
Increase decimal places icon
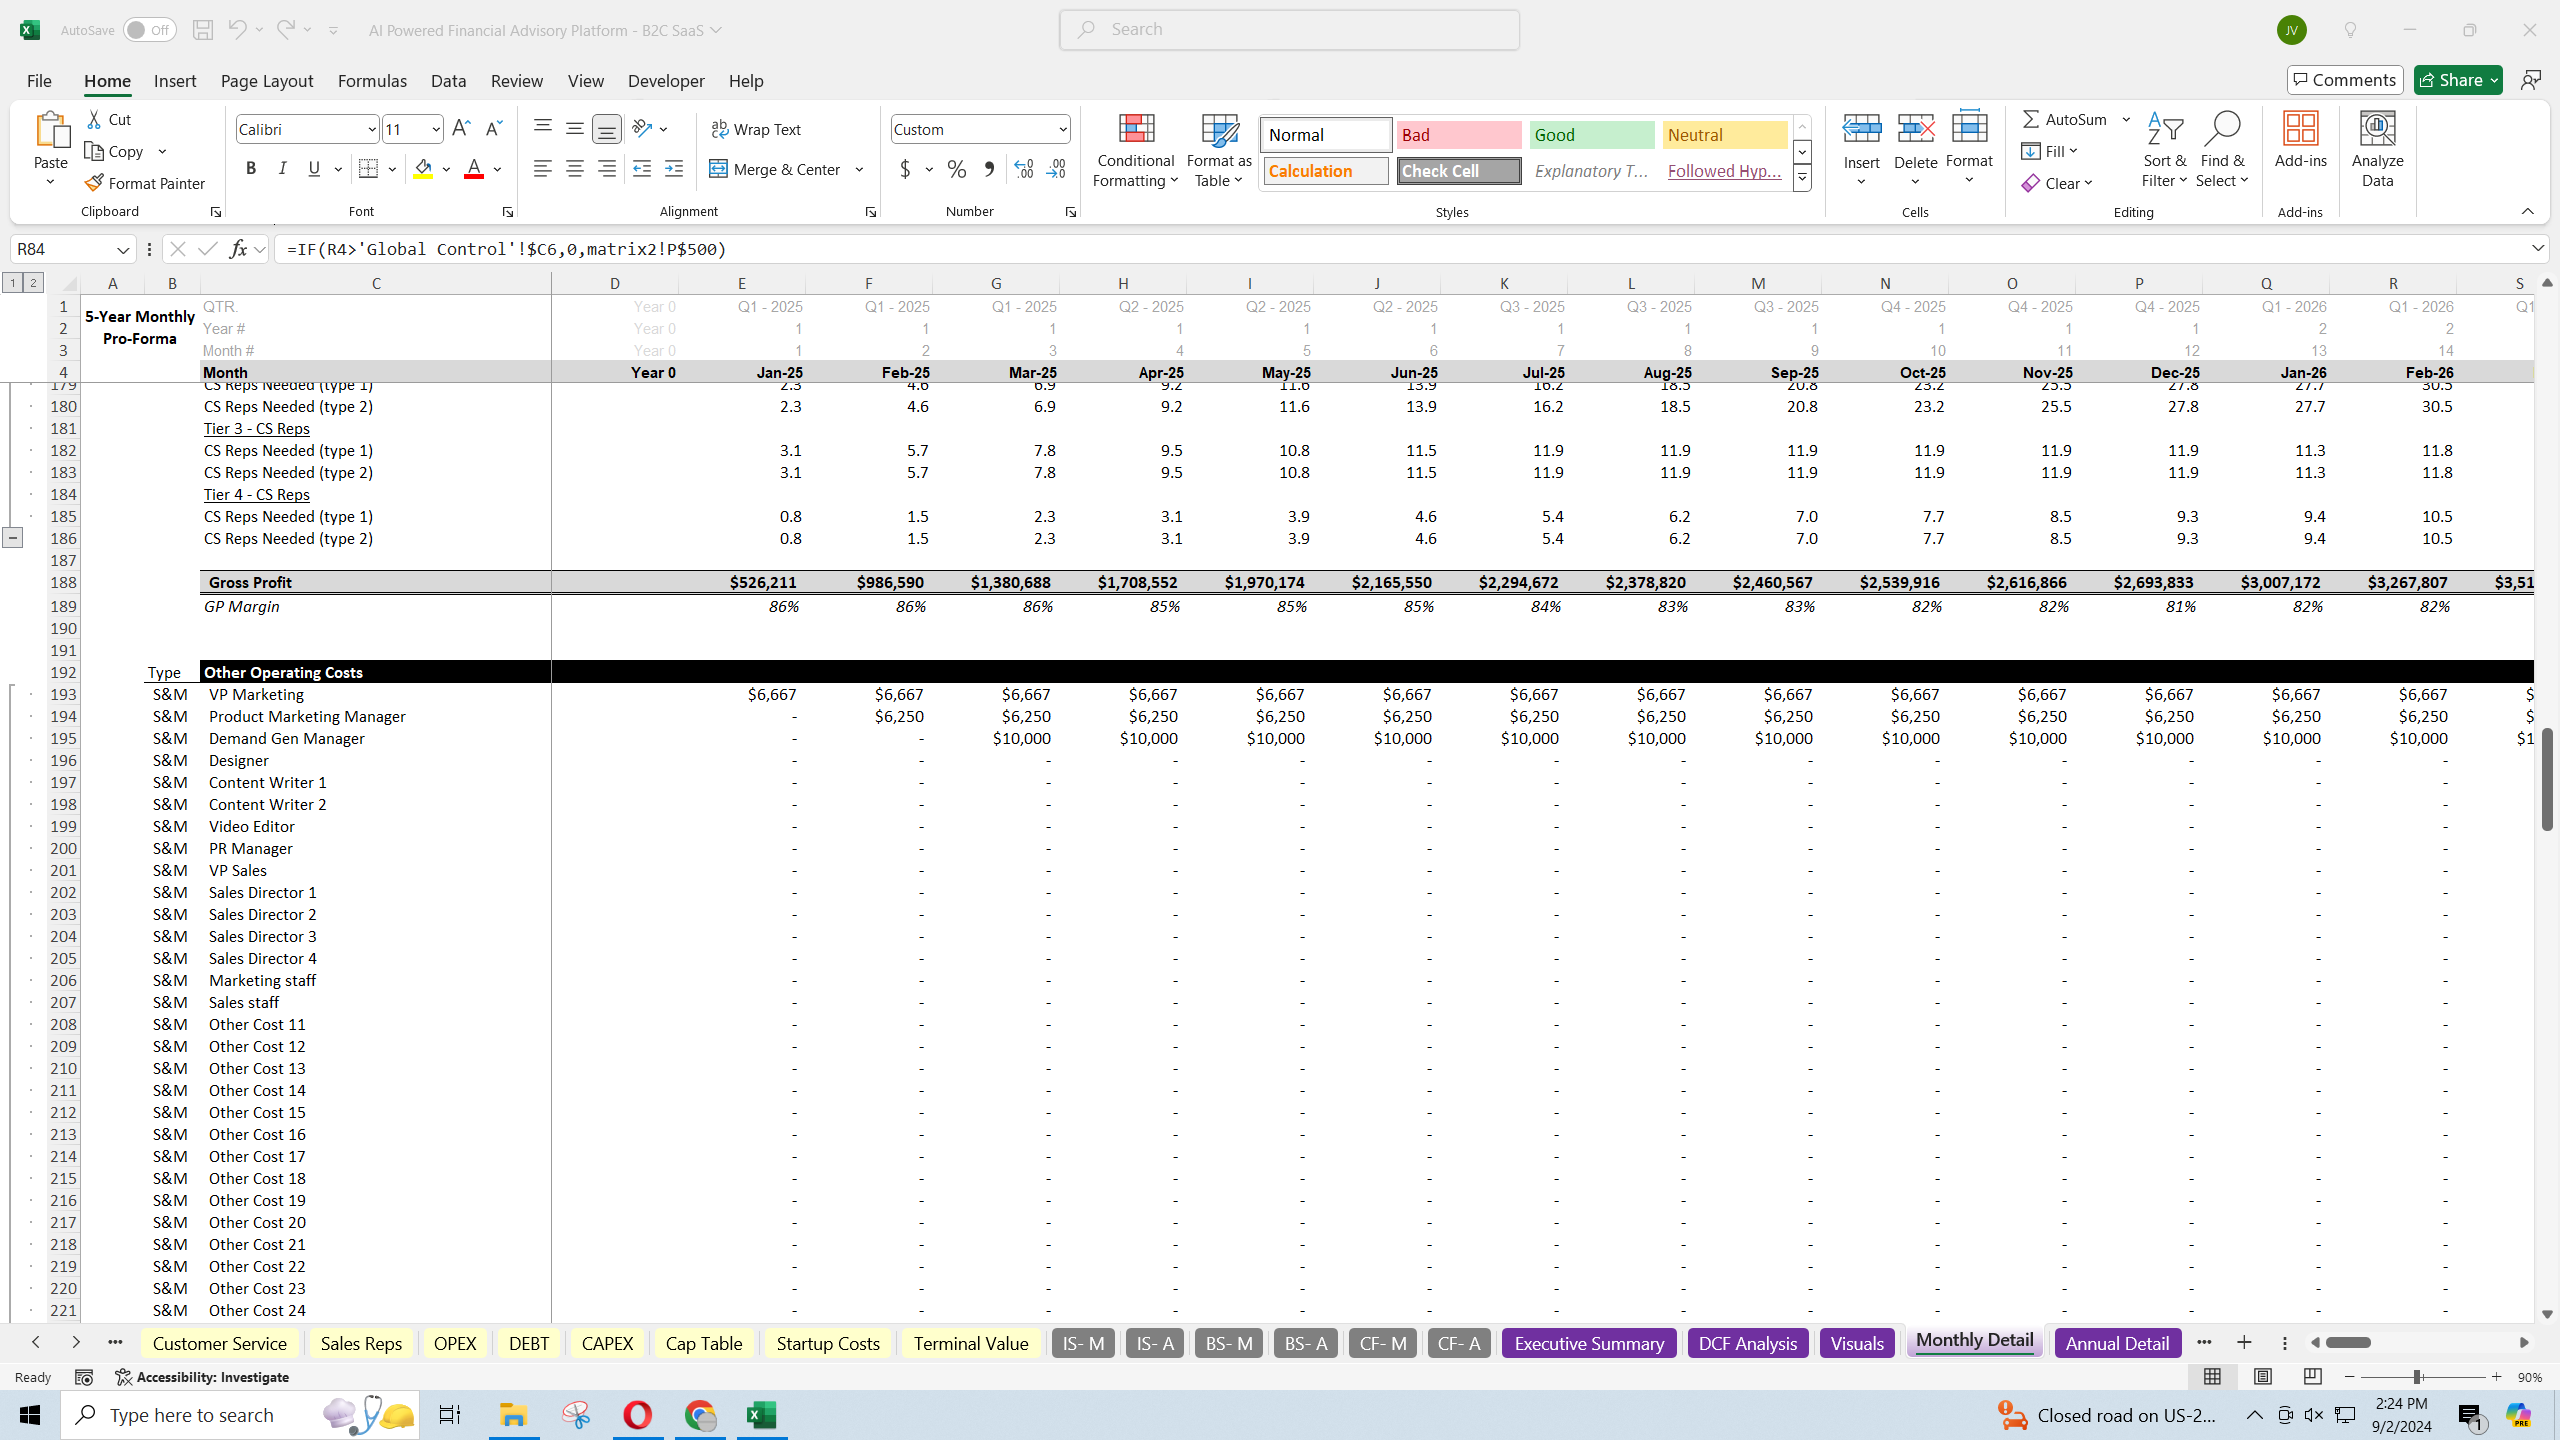pyautogui.click(x=1024, y=169)
